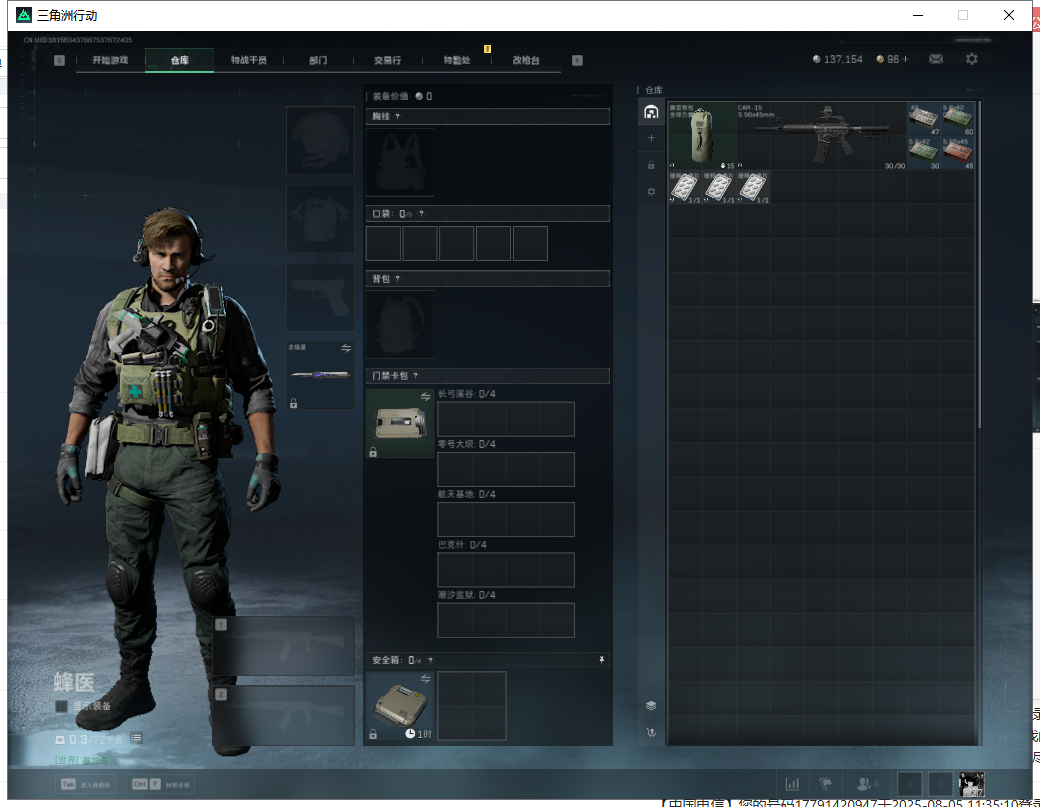Select the .45 ammo box with 47 rounds
This screenshot has height=807, width=1040.
924,119
